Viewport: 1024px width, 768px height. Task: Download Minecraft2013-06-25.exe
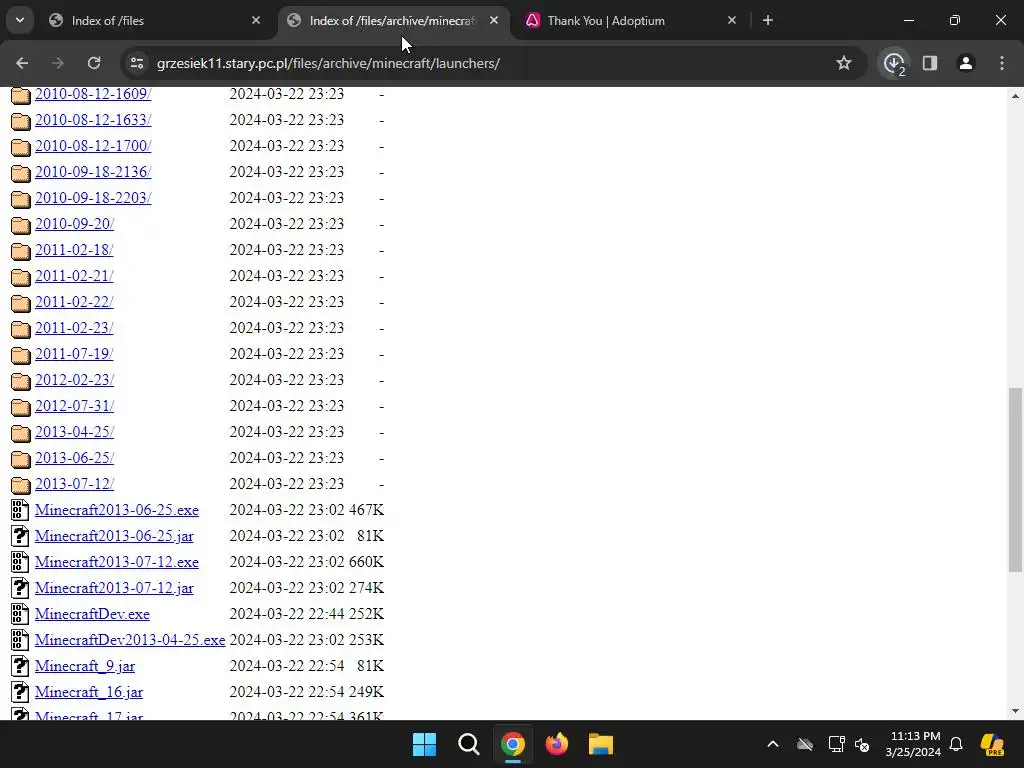click(x=117, y=510)
